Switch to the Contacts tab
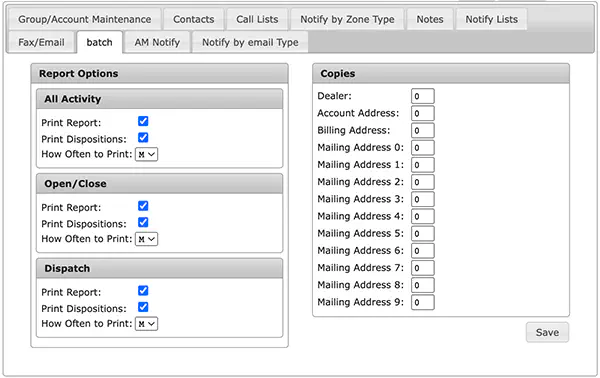 coord(194,19)
